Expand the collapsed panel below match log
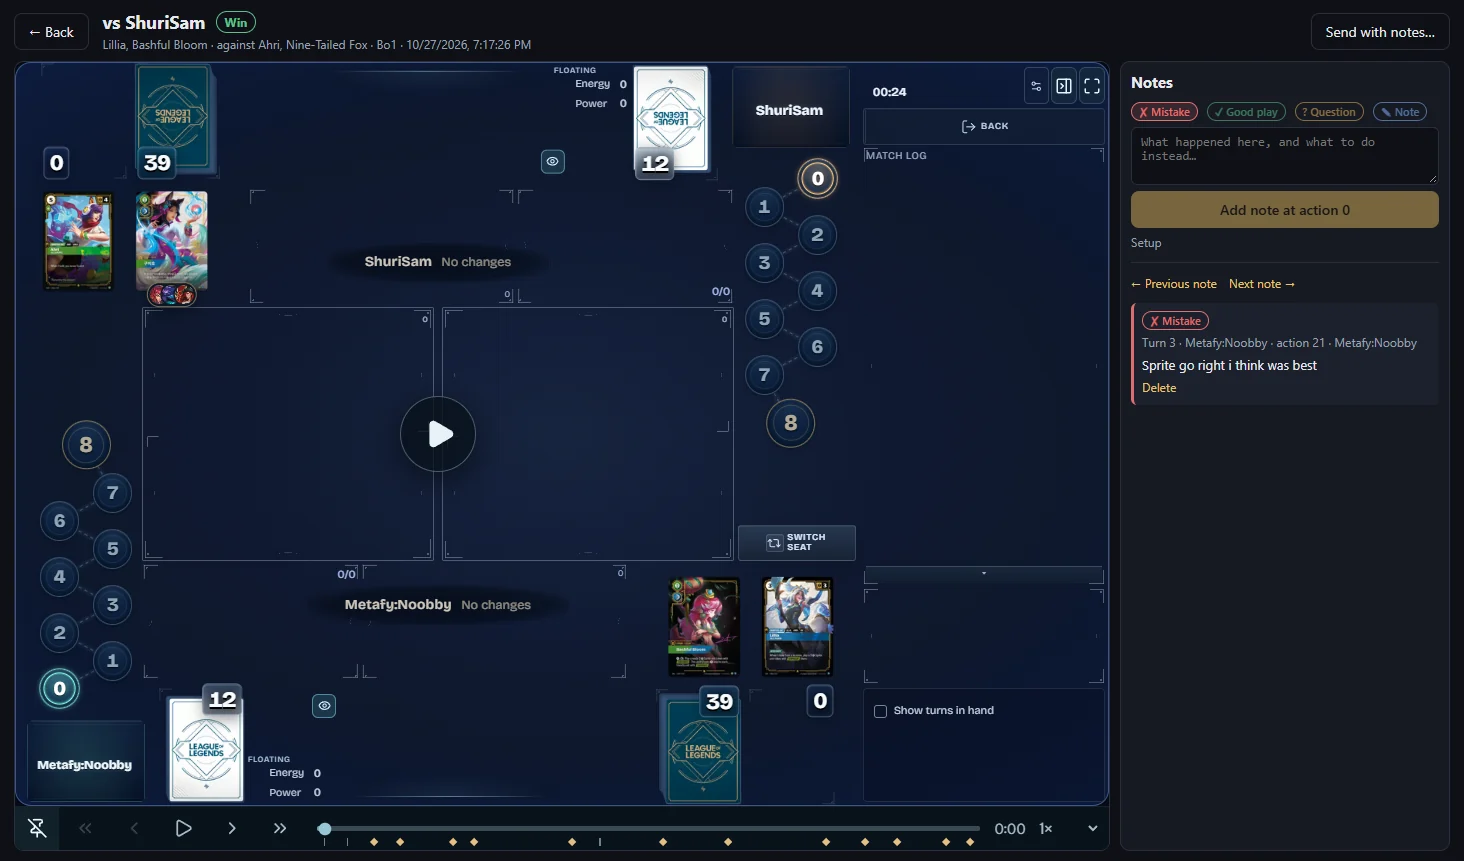 tap(984, 574)
